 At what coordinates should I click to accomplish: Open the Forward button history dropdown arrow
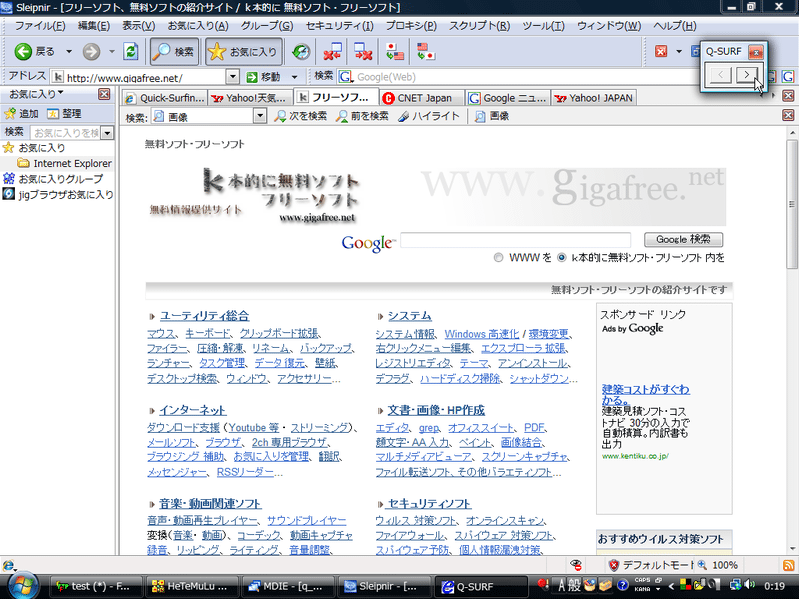coord(112,51)
